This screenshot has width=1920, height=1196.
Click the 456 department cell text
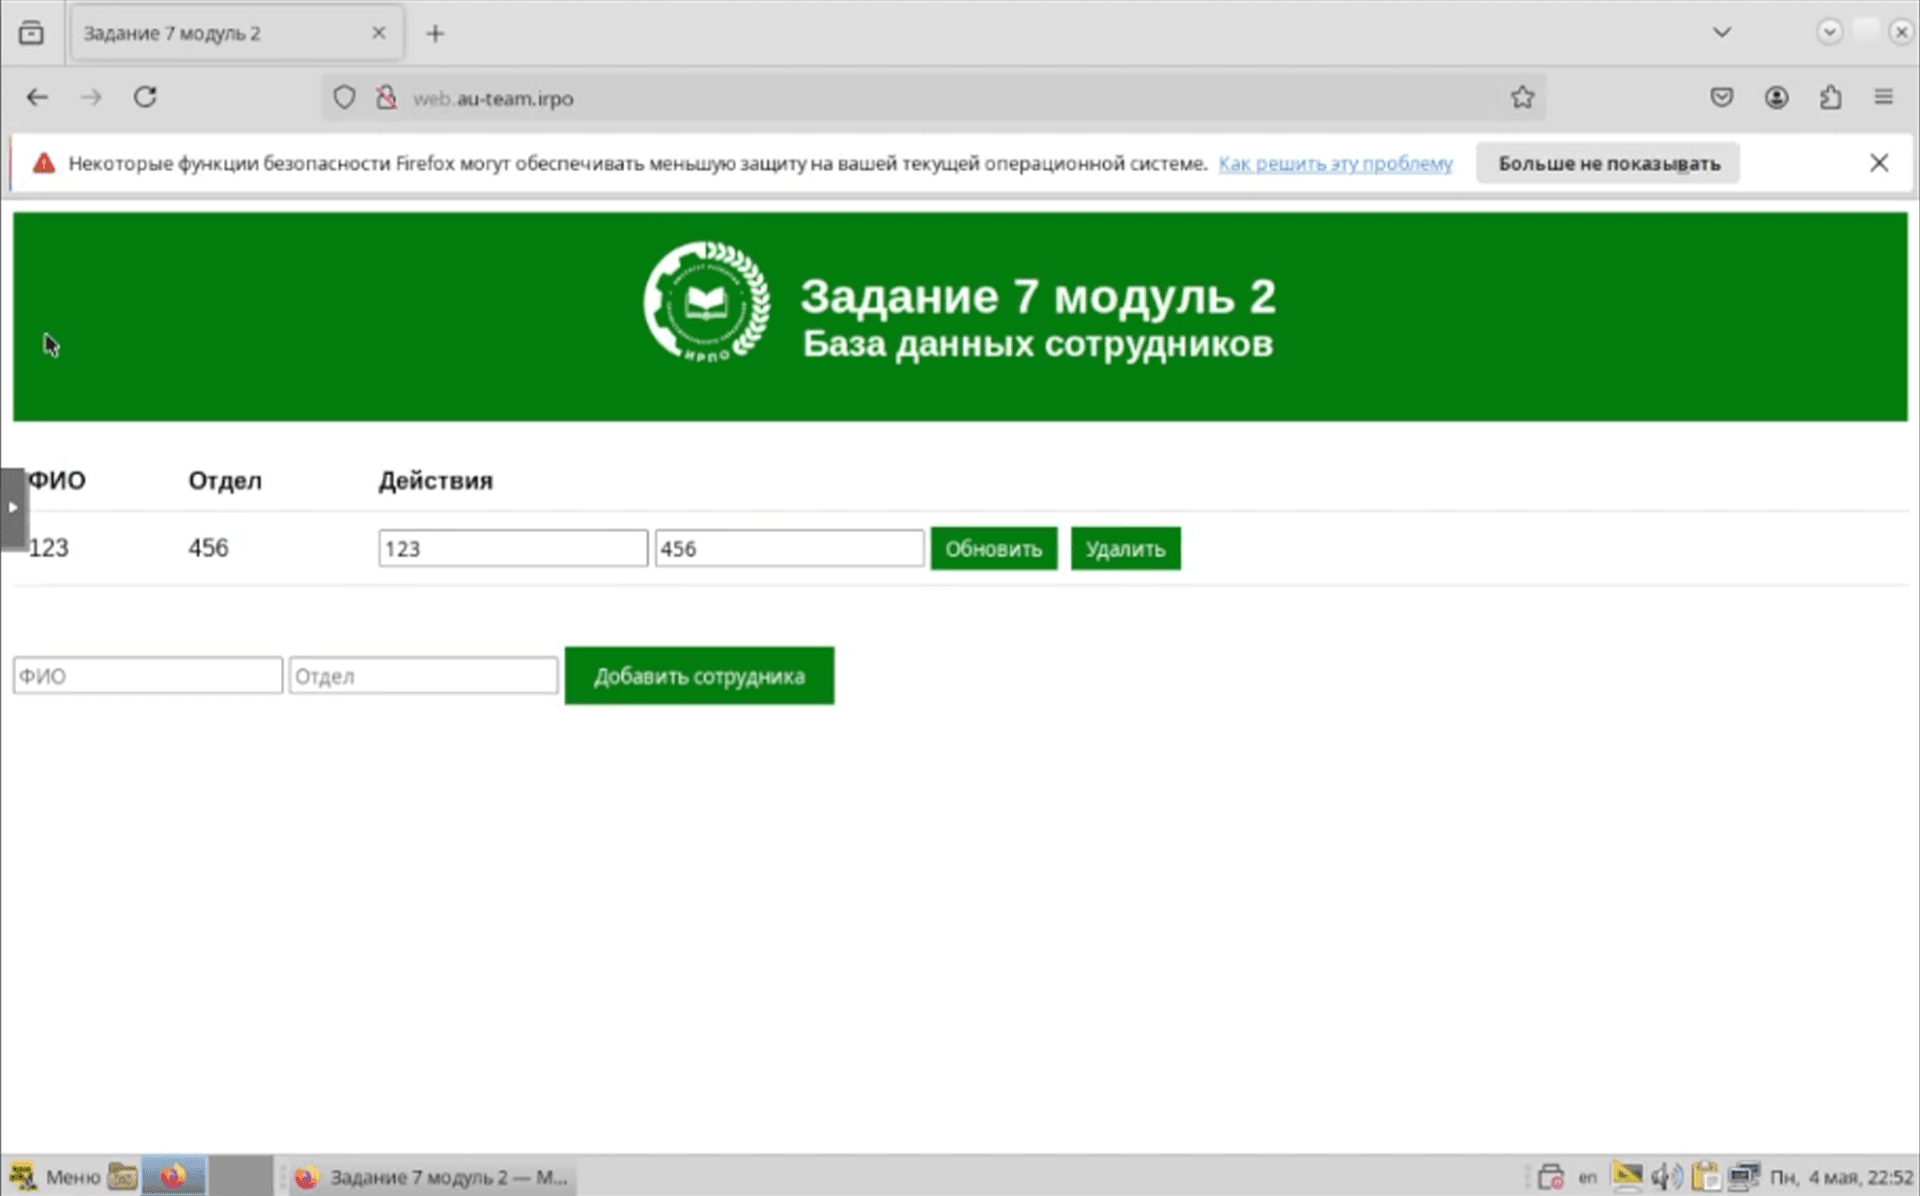[x=208, y=548]
